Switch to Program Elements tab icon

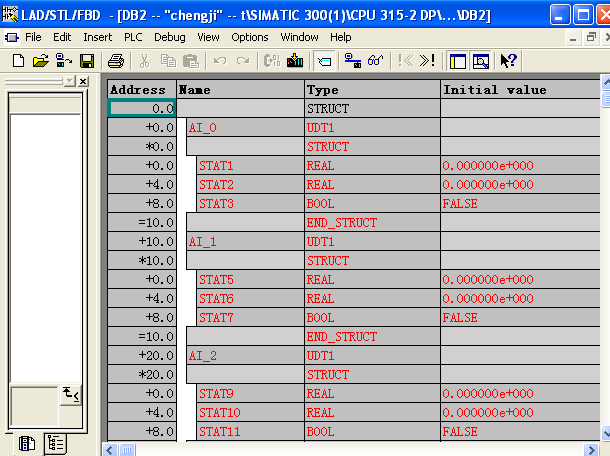pyautogui.click(x=27, y=444)
